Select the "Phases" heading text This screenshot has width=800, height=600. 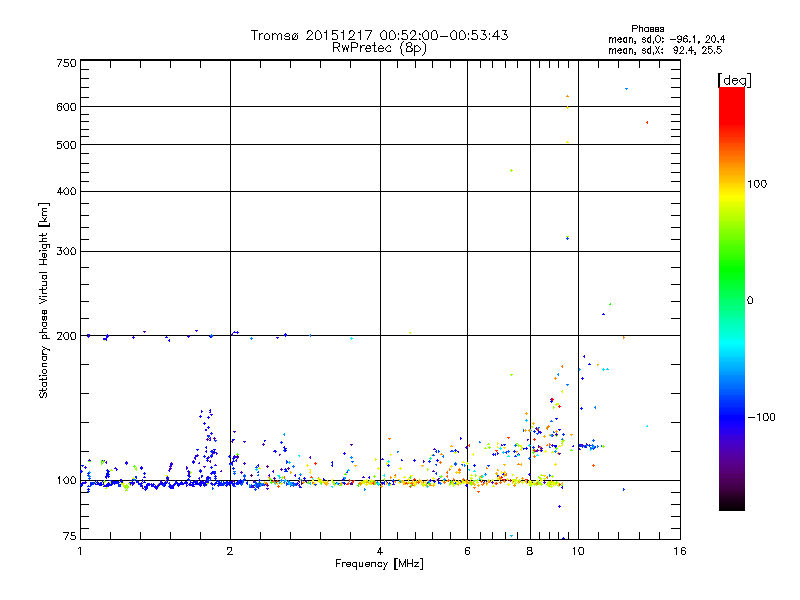tap(647, 29)
